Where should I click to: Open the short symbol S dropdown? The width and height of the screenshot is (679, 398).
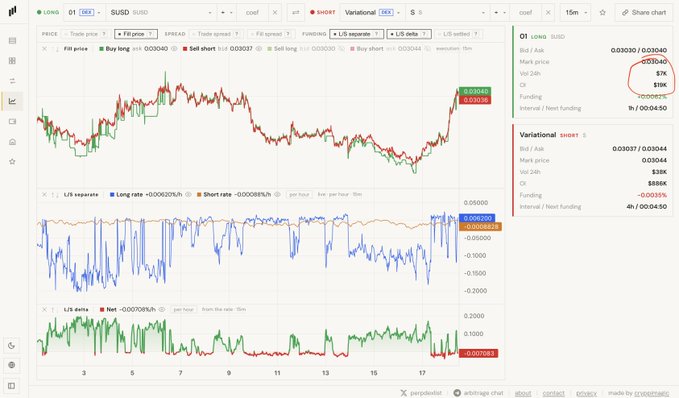click(x=448, y=13)
